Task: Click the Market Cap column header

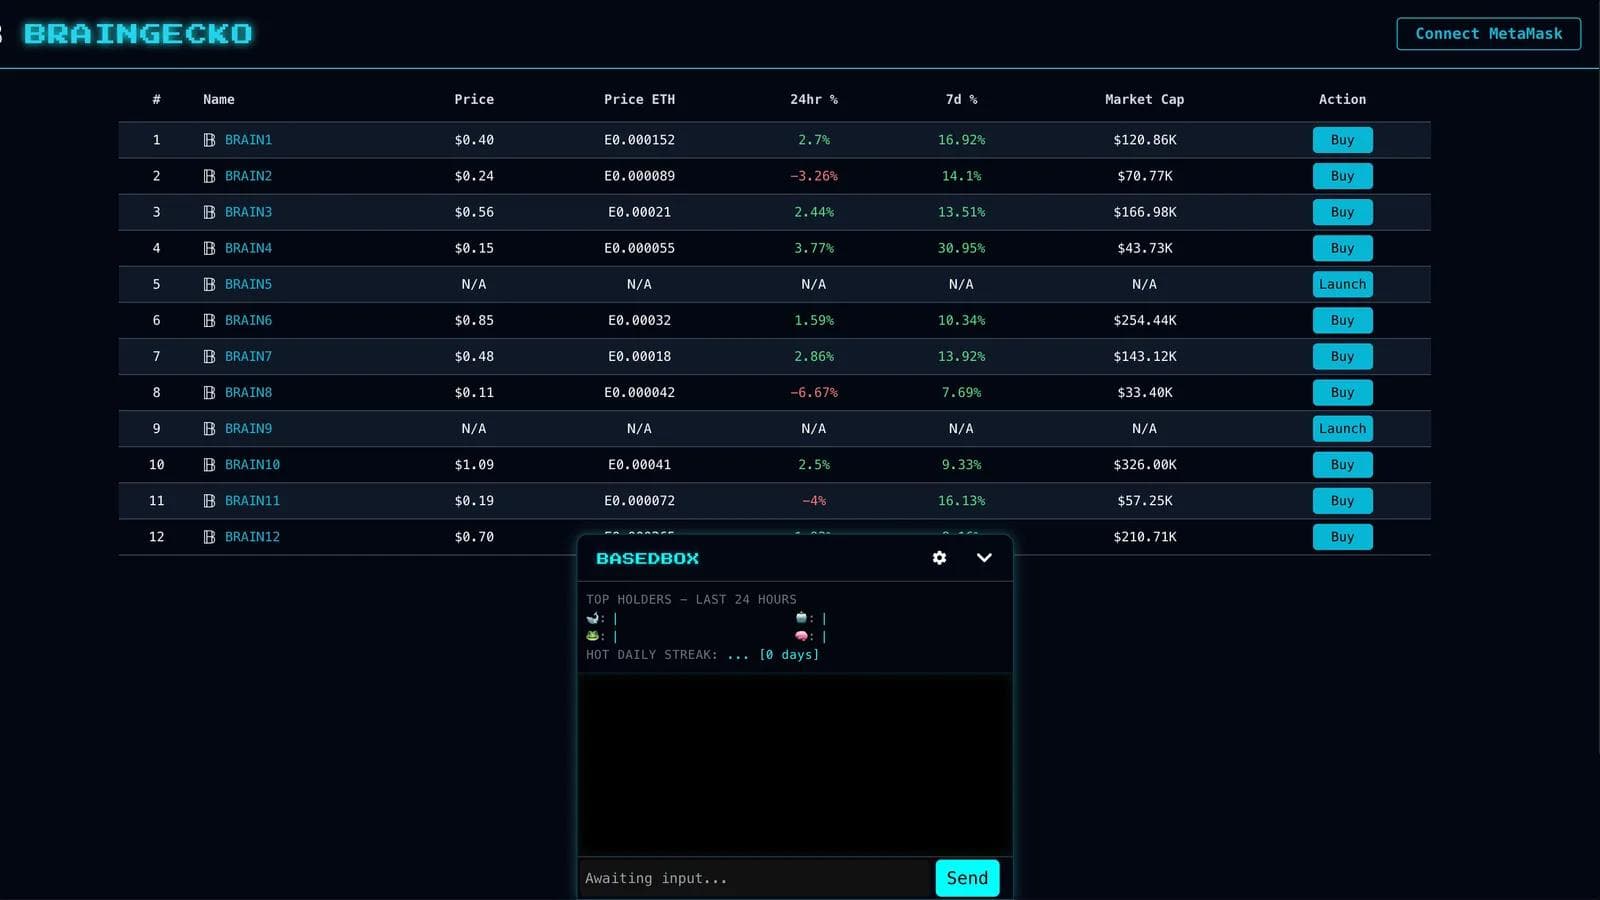Action: 1144,99
